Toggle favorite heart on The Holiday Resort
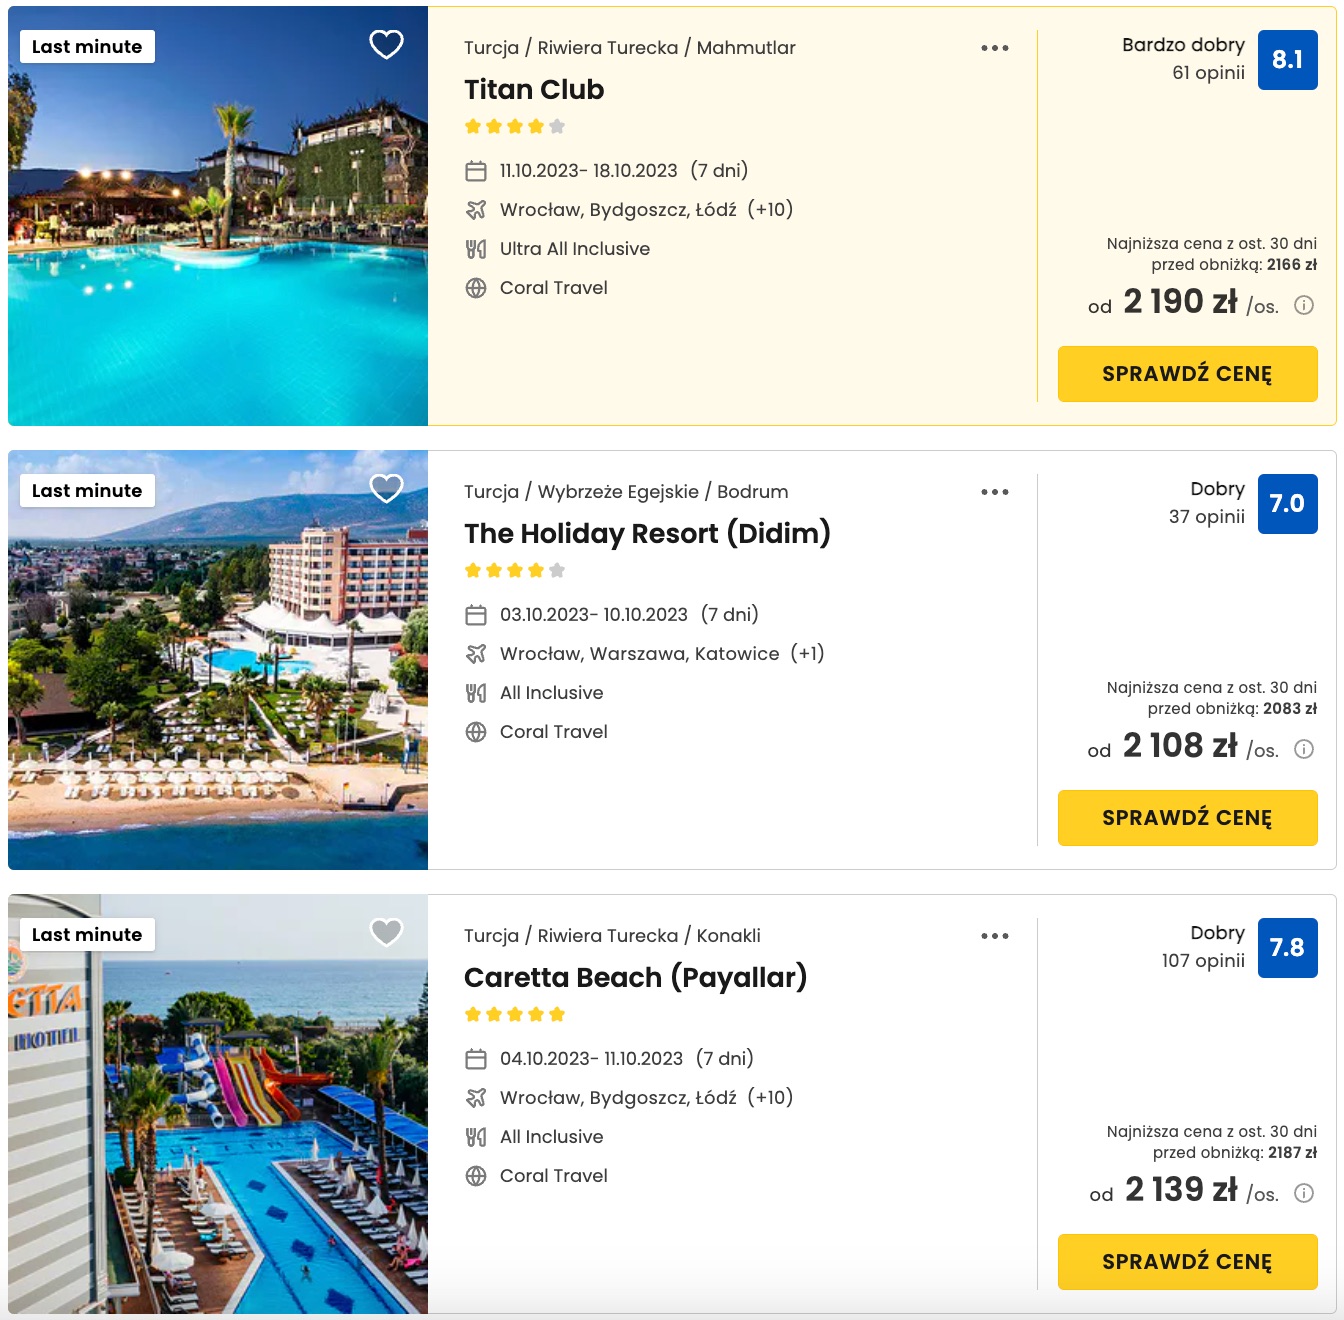1344x1320 pixels. (x=386, y=488)
